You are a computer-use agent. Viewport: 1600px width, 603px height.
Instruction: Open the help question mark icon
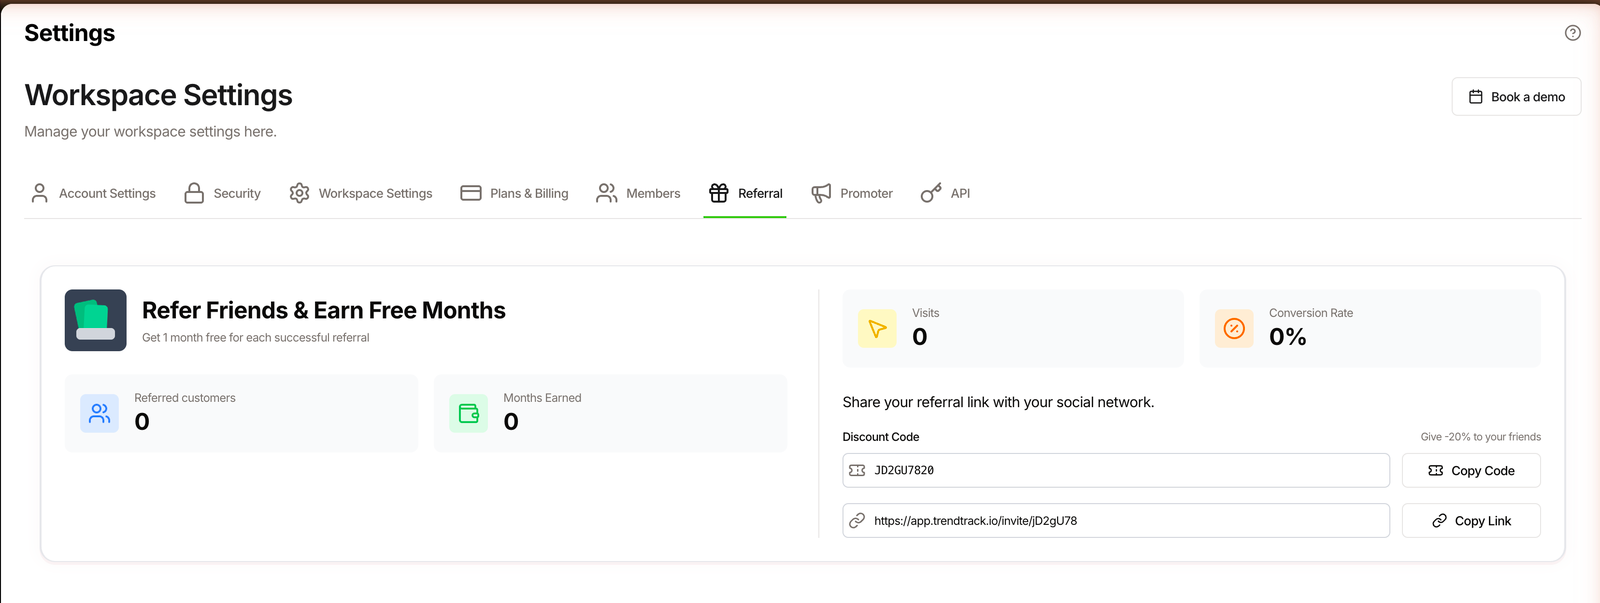tap(1573, 33)
